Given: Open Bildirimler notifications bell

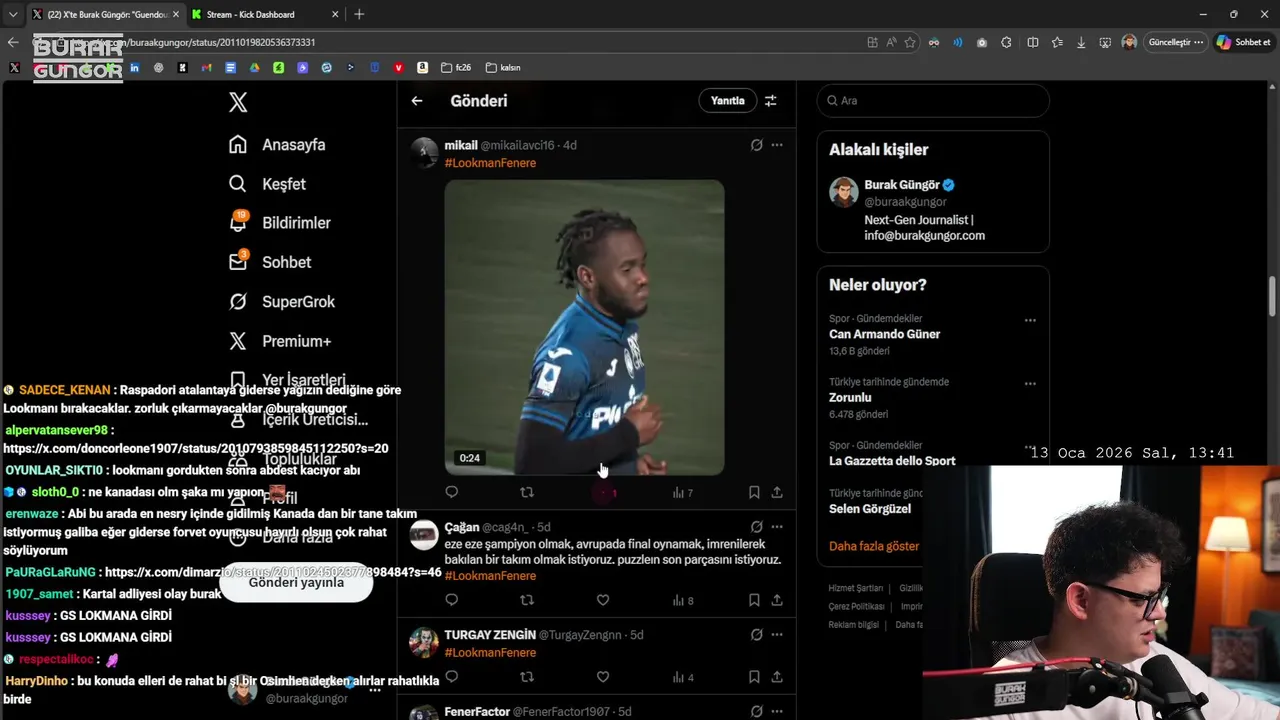Looking at the screenshot, I should click(x=279, y=223).
